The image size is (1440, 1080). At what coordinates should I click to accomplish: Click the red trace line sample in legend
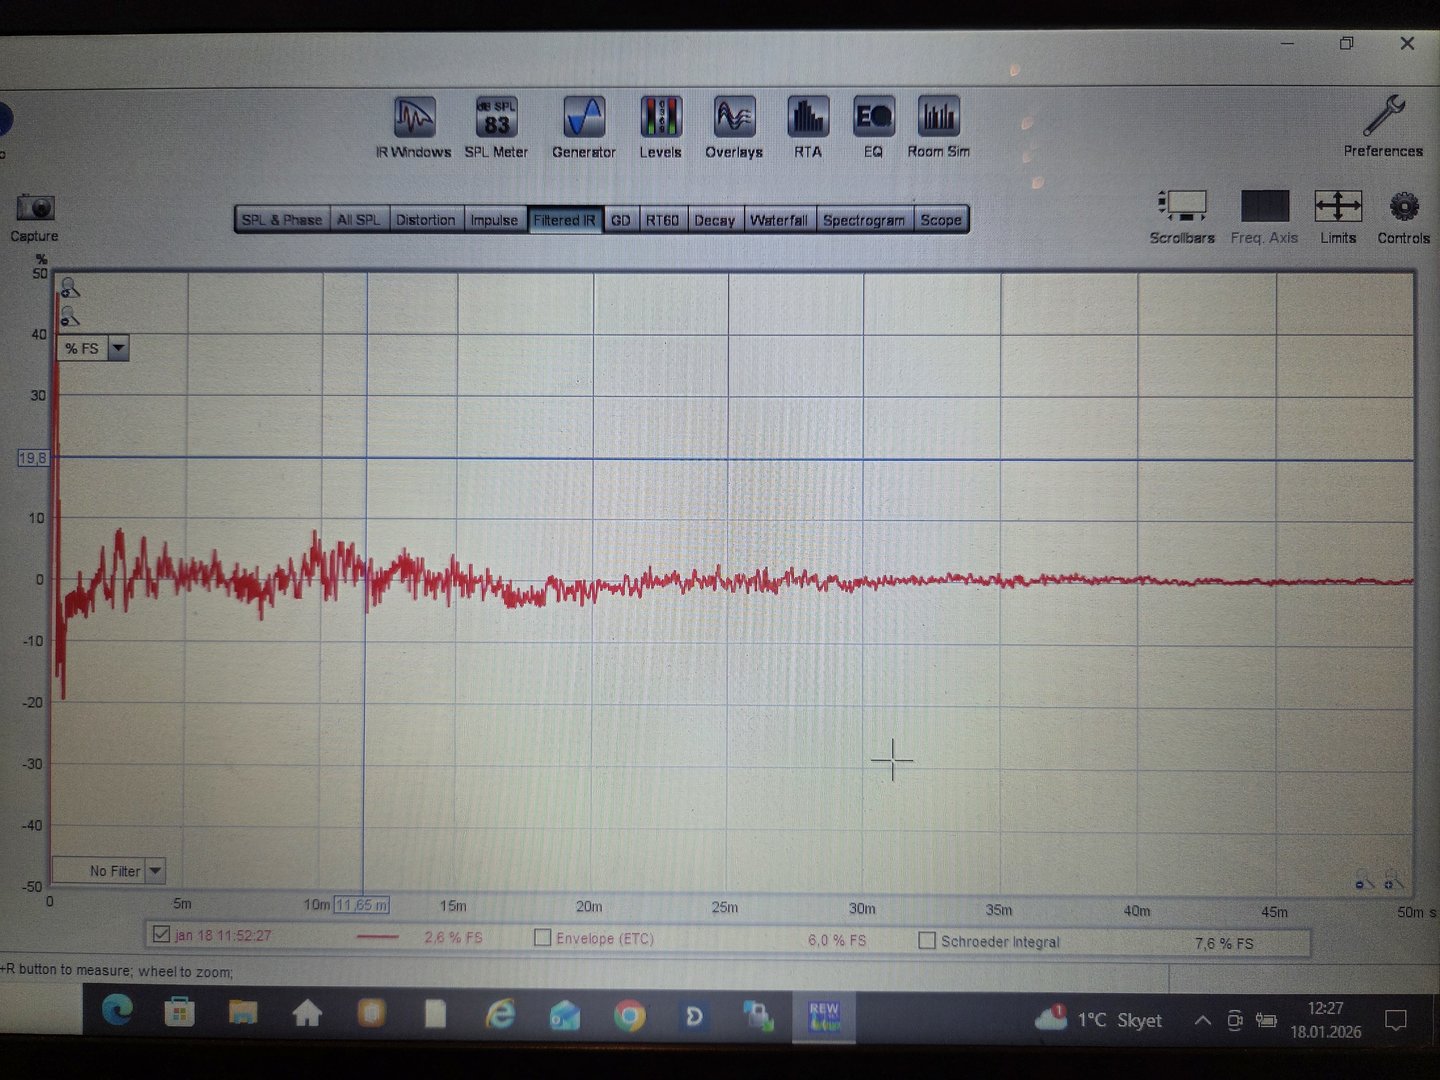pos(378,937)
